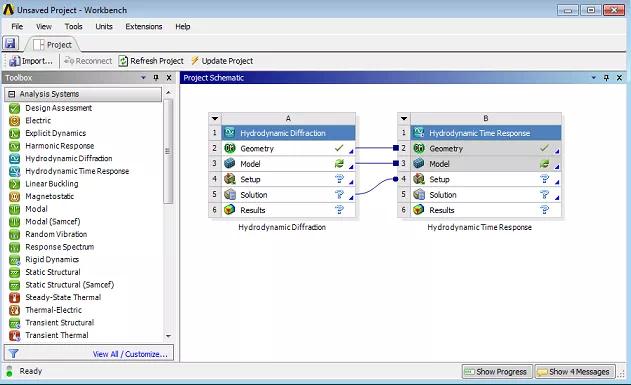Select Linear Buckling in the Toolbox
Screen dimensions: 631x385
click(x=43, y=183)
